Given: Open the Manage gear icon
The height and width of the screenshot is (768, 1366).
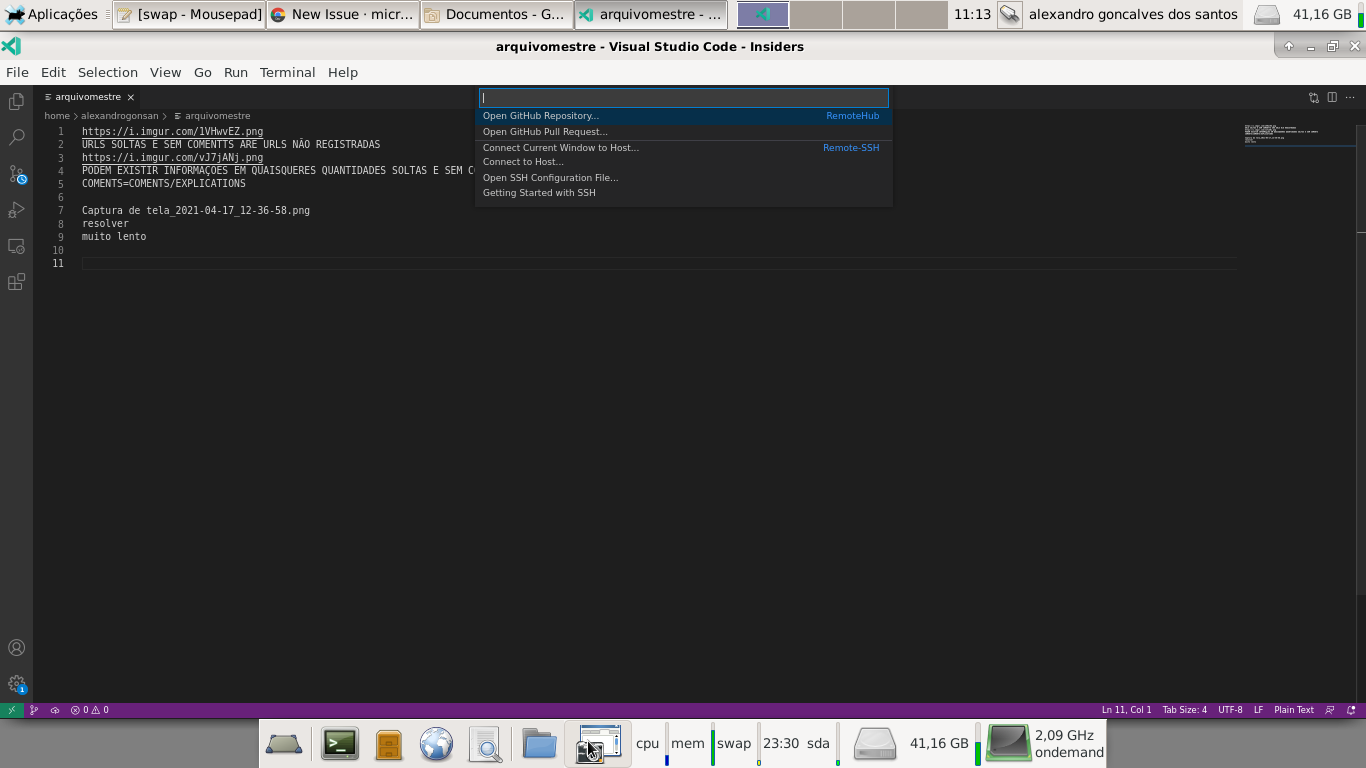Looking at the screenshot, I should pos(16,685).
